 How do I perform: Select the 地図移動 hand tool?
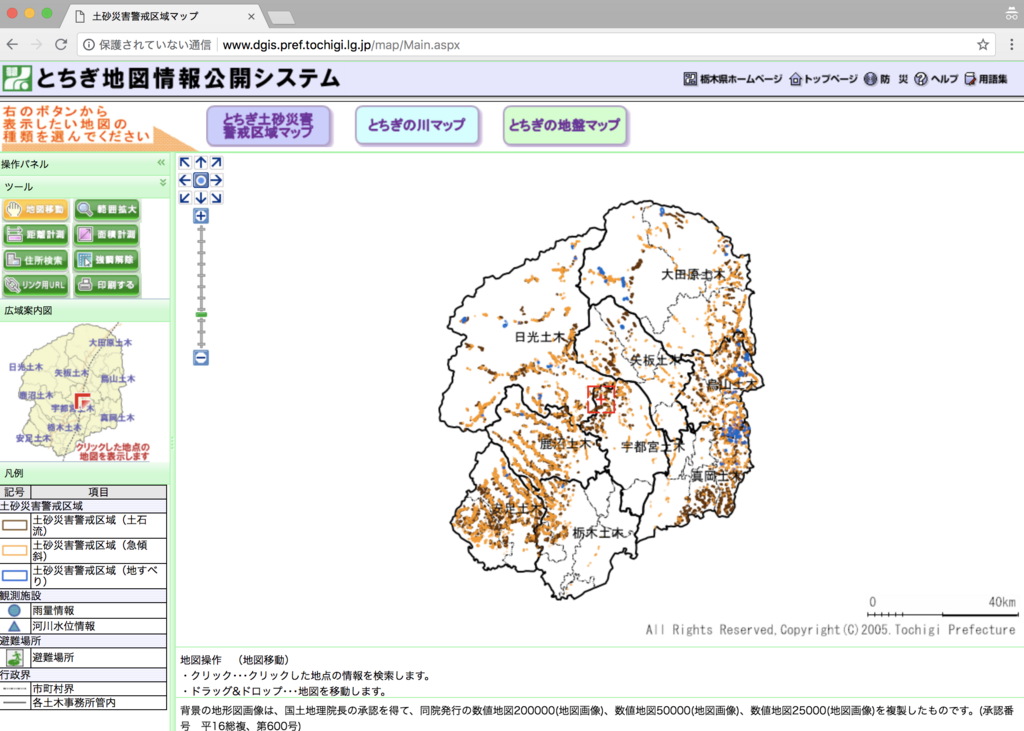(x=35, y=210)
